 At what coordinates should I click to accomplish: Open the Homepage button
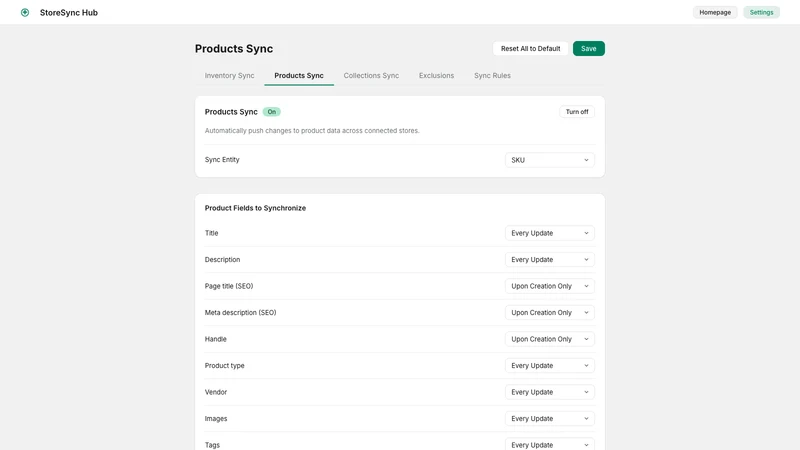[x=715, y=12]
